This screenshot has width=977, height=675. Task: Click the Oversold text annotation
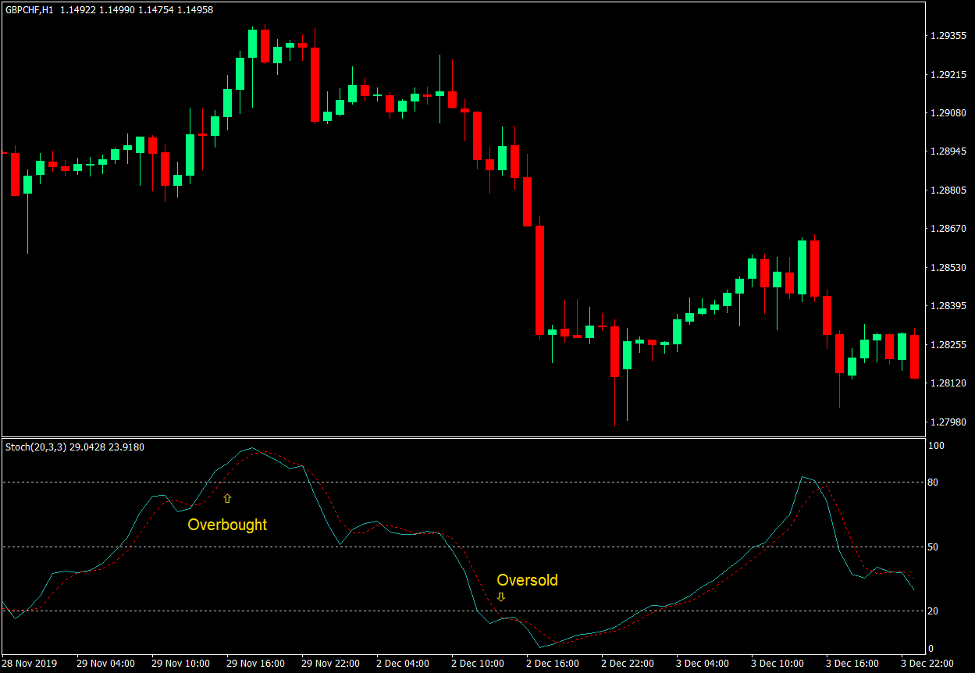coord(529,580)
